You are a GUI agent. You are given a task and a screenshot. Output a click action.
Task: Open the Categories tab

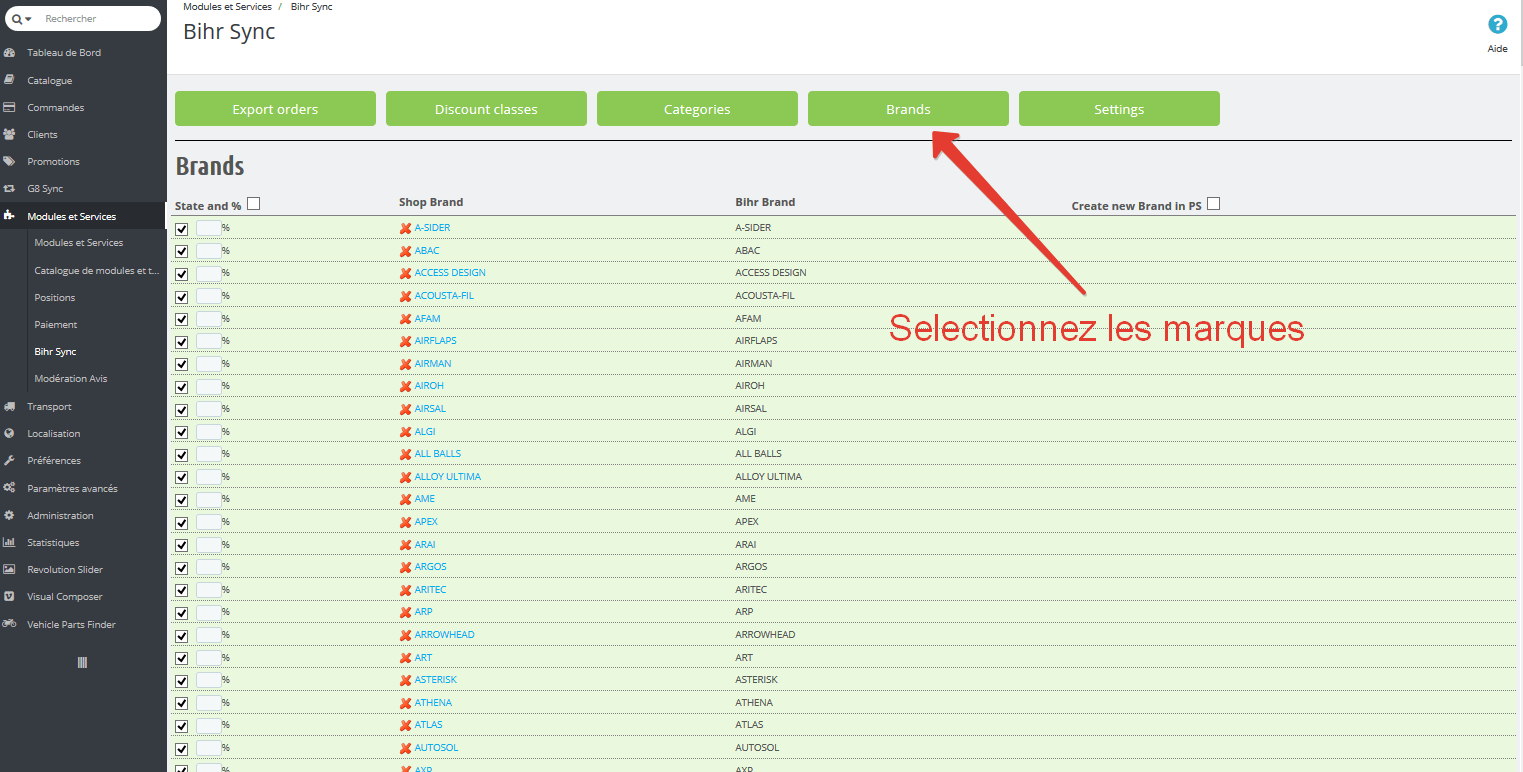(x=697, y=109)
